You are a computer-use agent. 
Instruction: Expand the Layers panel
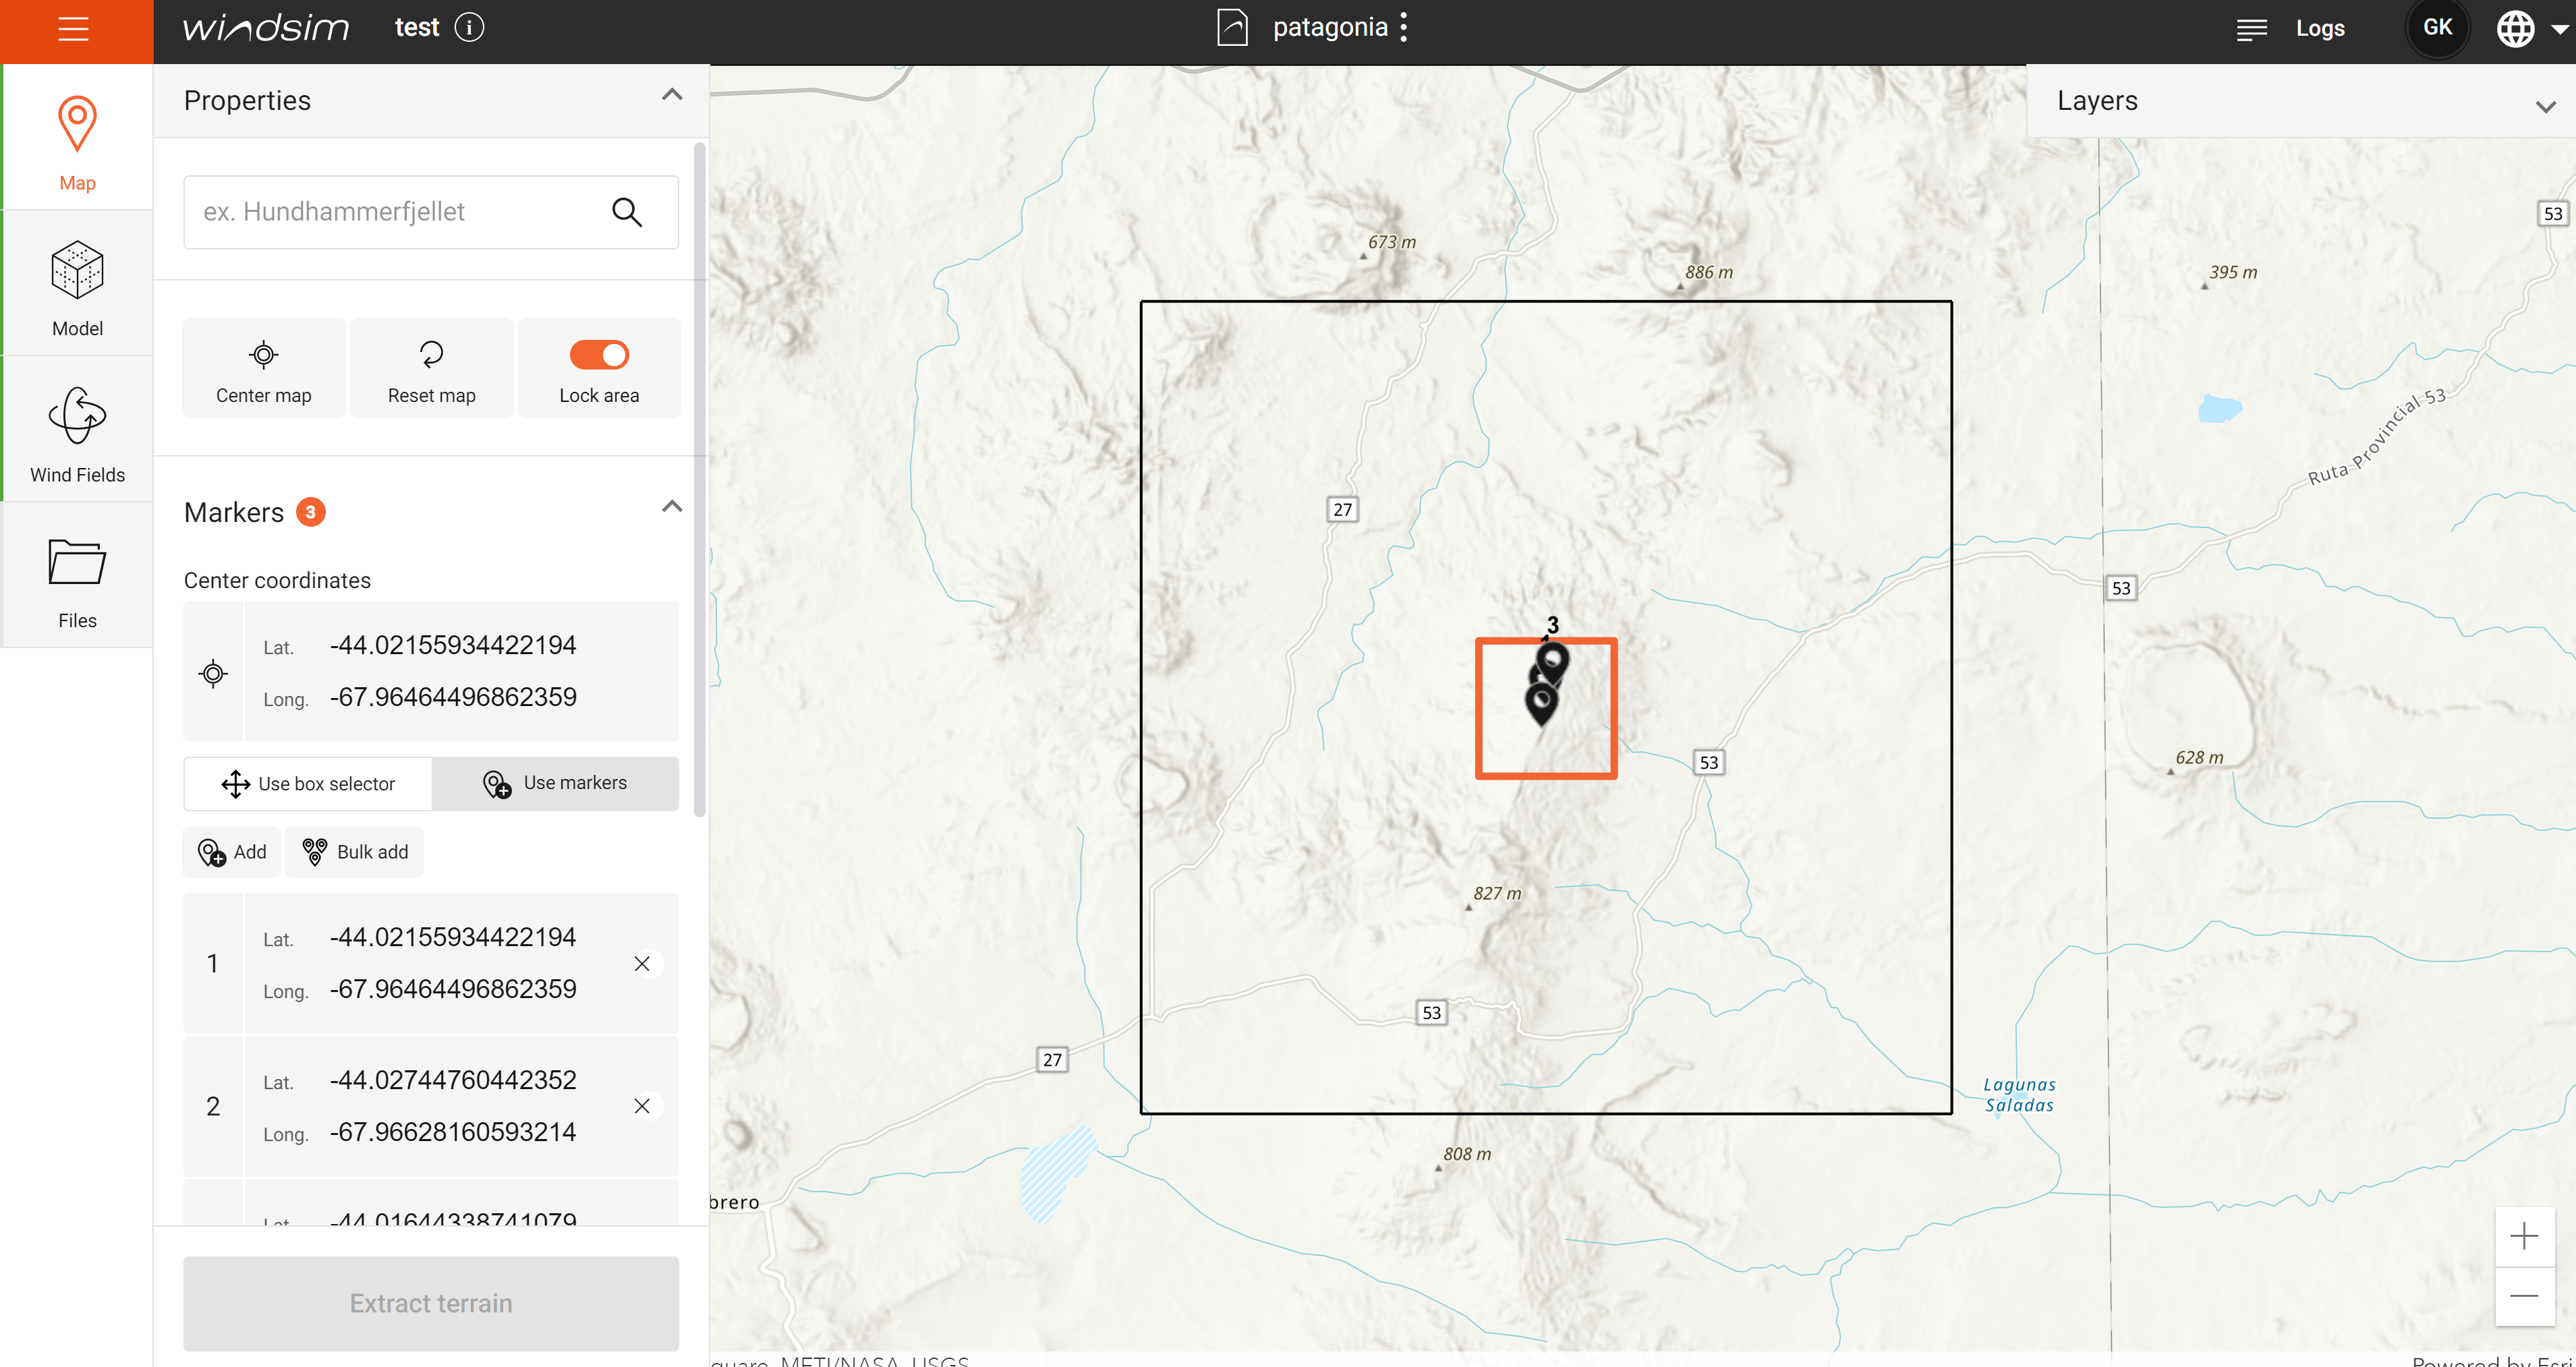(2545, 106)
